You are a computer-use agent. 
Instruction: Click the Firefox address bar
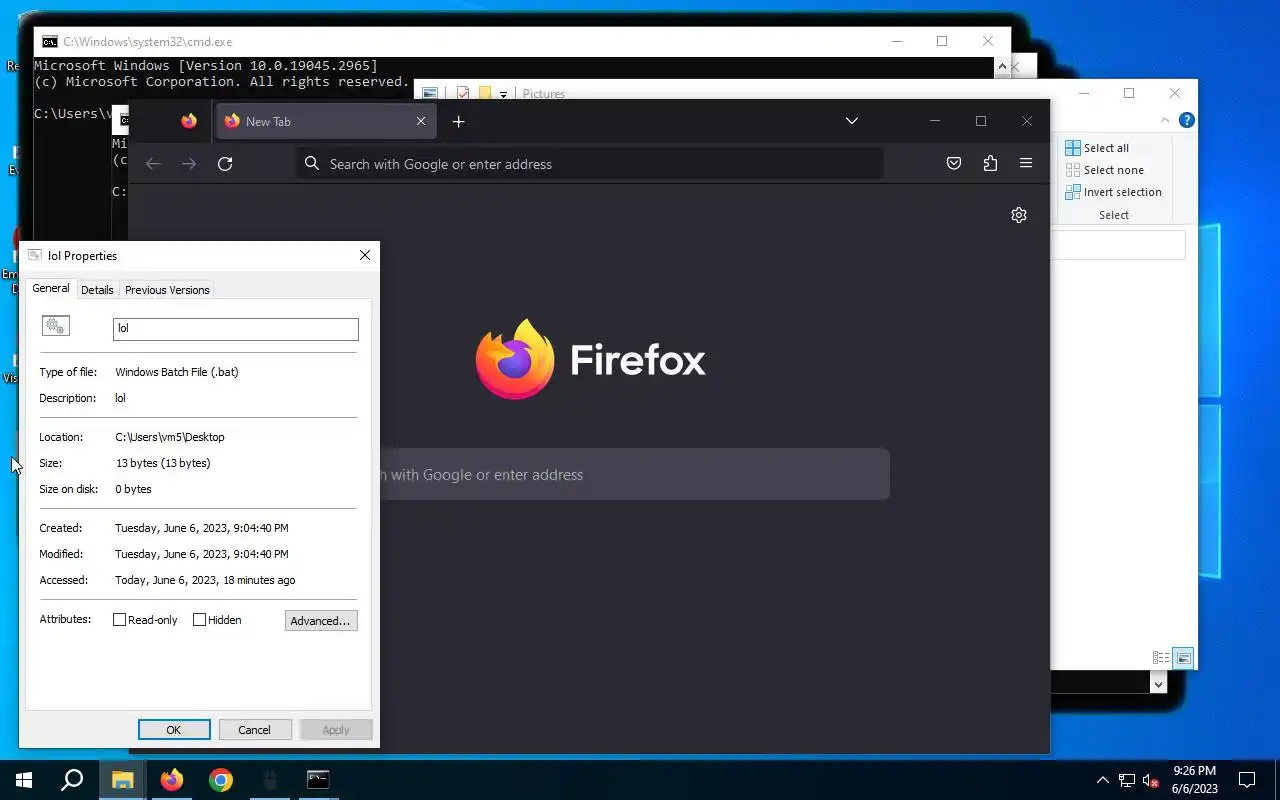(x=590, y=164)
